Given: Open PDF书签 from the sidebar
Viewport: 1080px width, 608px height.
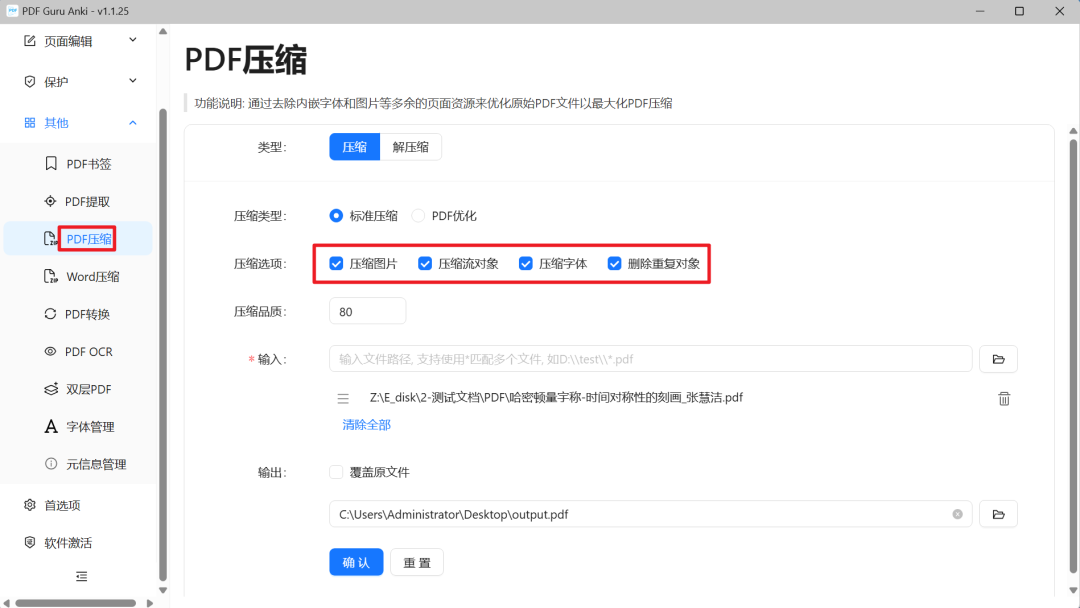Looking at the screenshot, I should point(87,162).
